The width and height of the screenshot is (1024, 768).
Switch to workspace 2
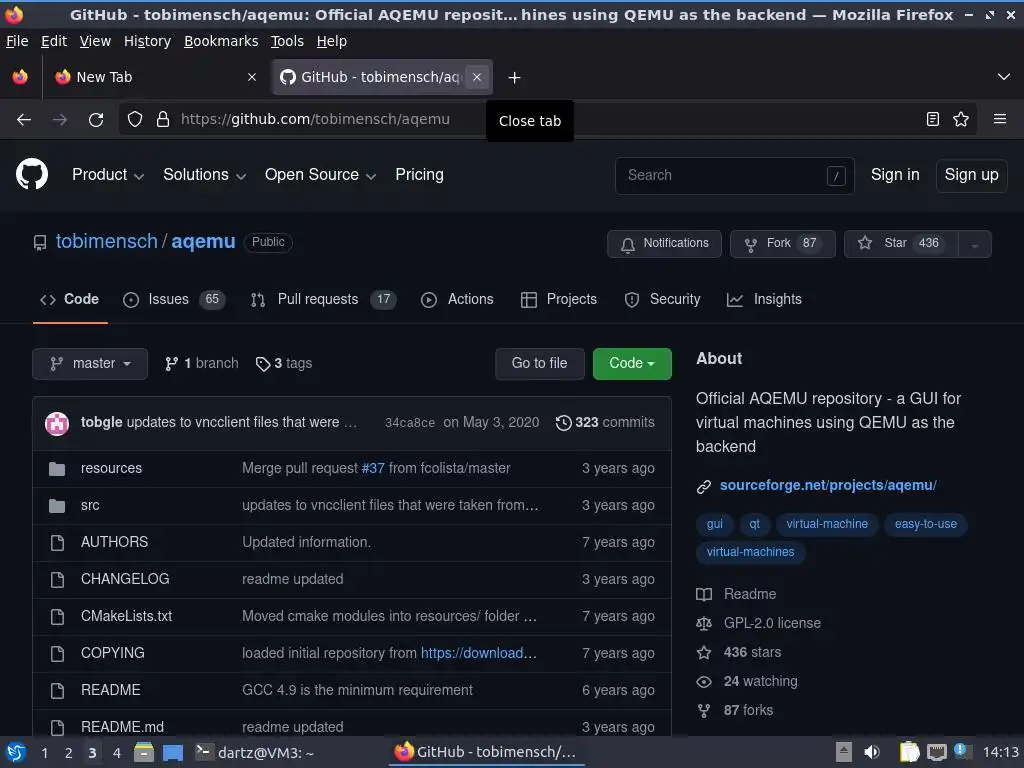tap(69, 753)
